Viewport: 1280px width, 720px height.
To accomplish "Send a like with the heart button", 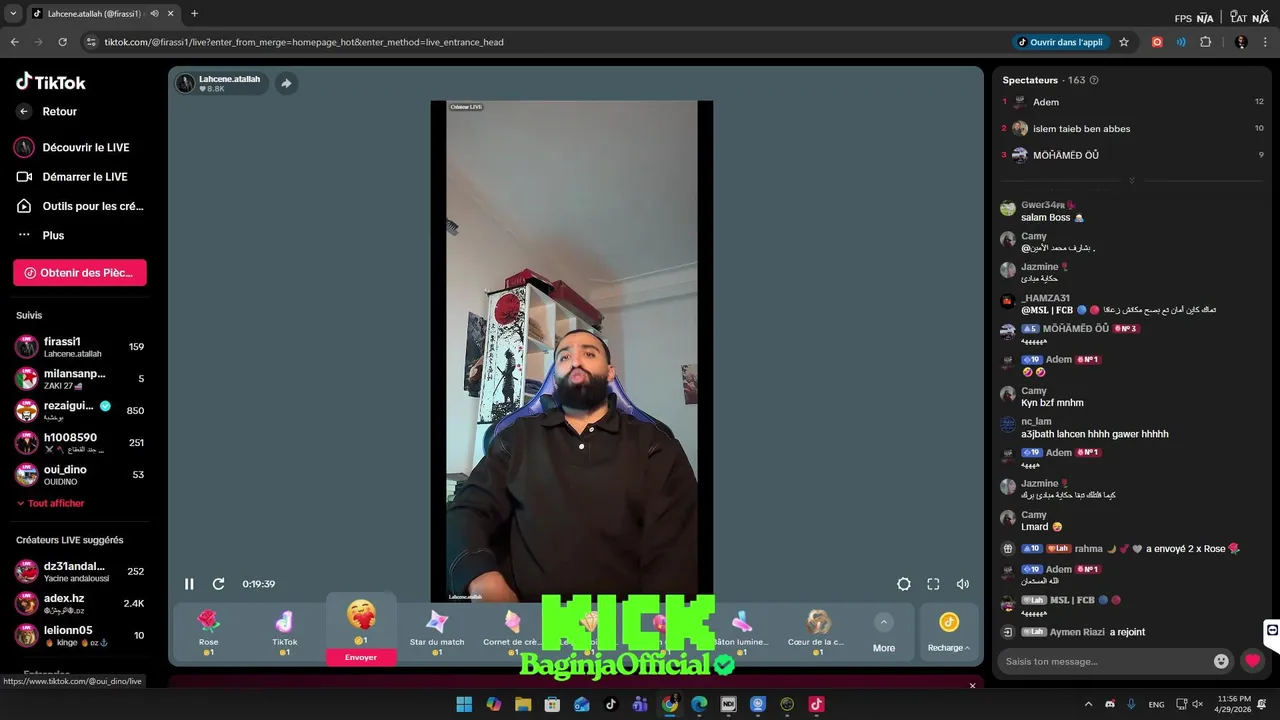I will coord(1252,661).
